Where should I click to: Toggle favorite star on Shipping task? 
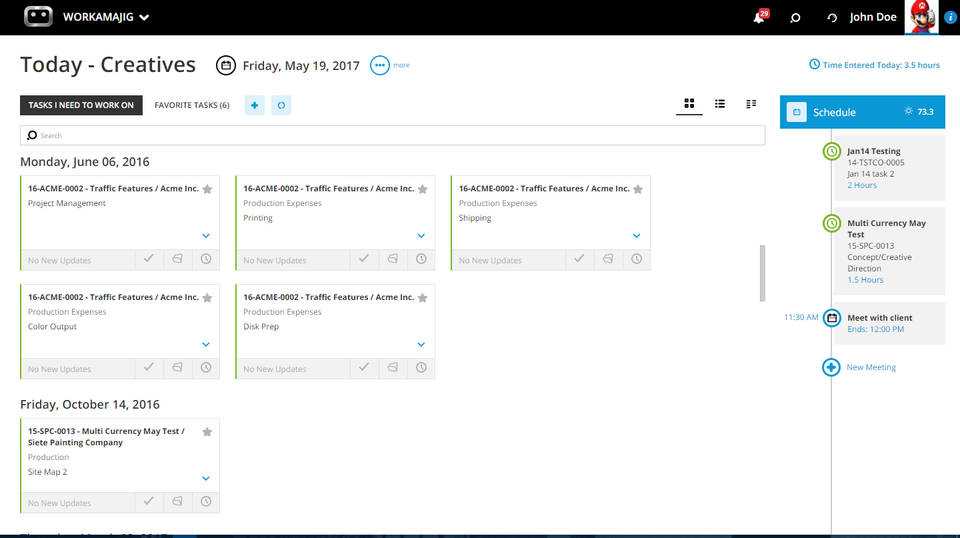(x=638, y=189)
